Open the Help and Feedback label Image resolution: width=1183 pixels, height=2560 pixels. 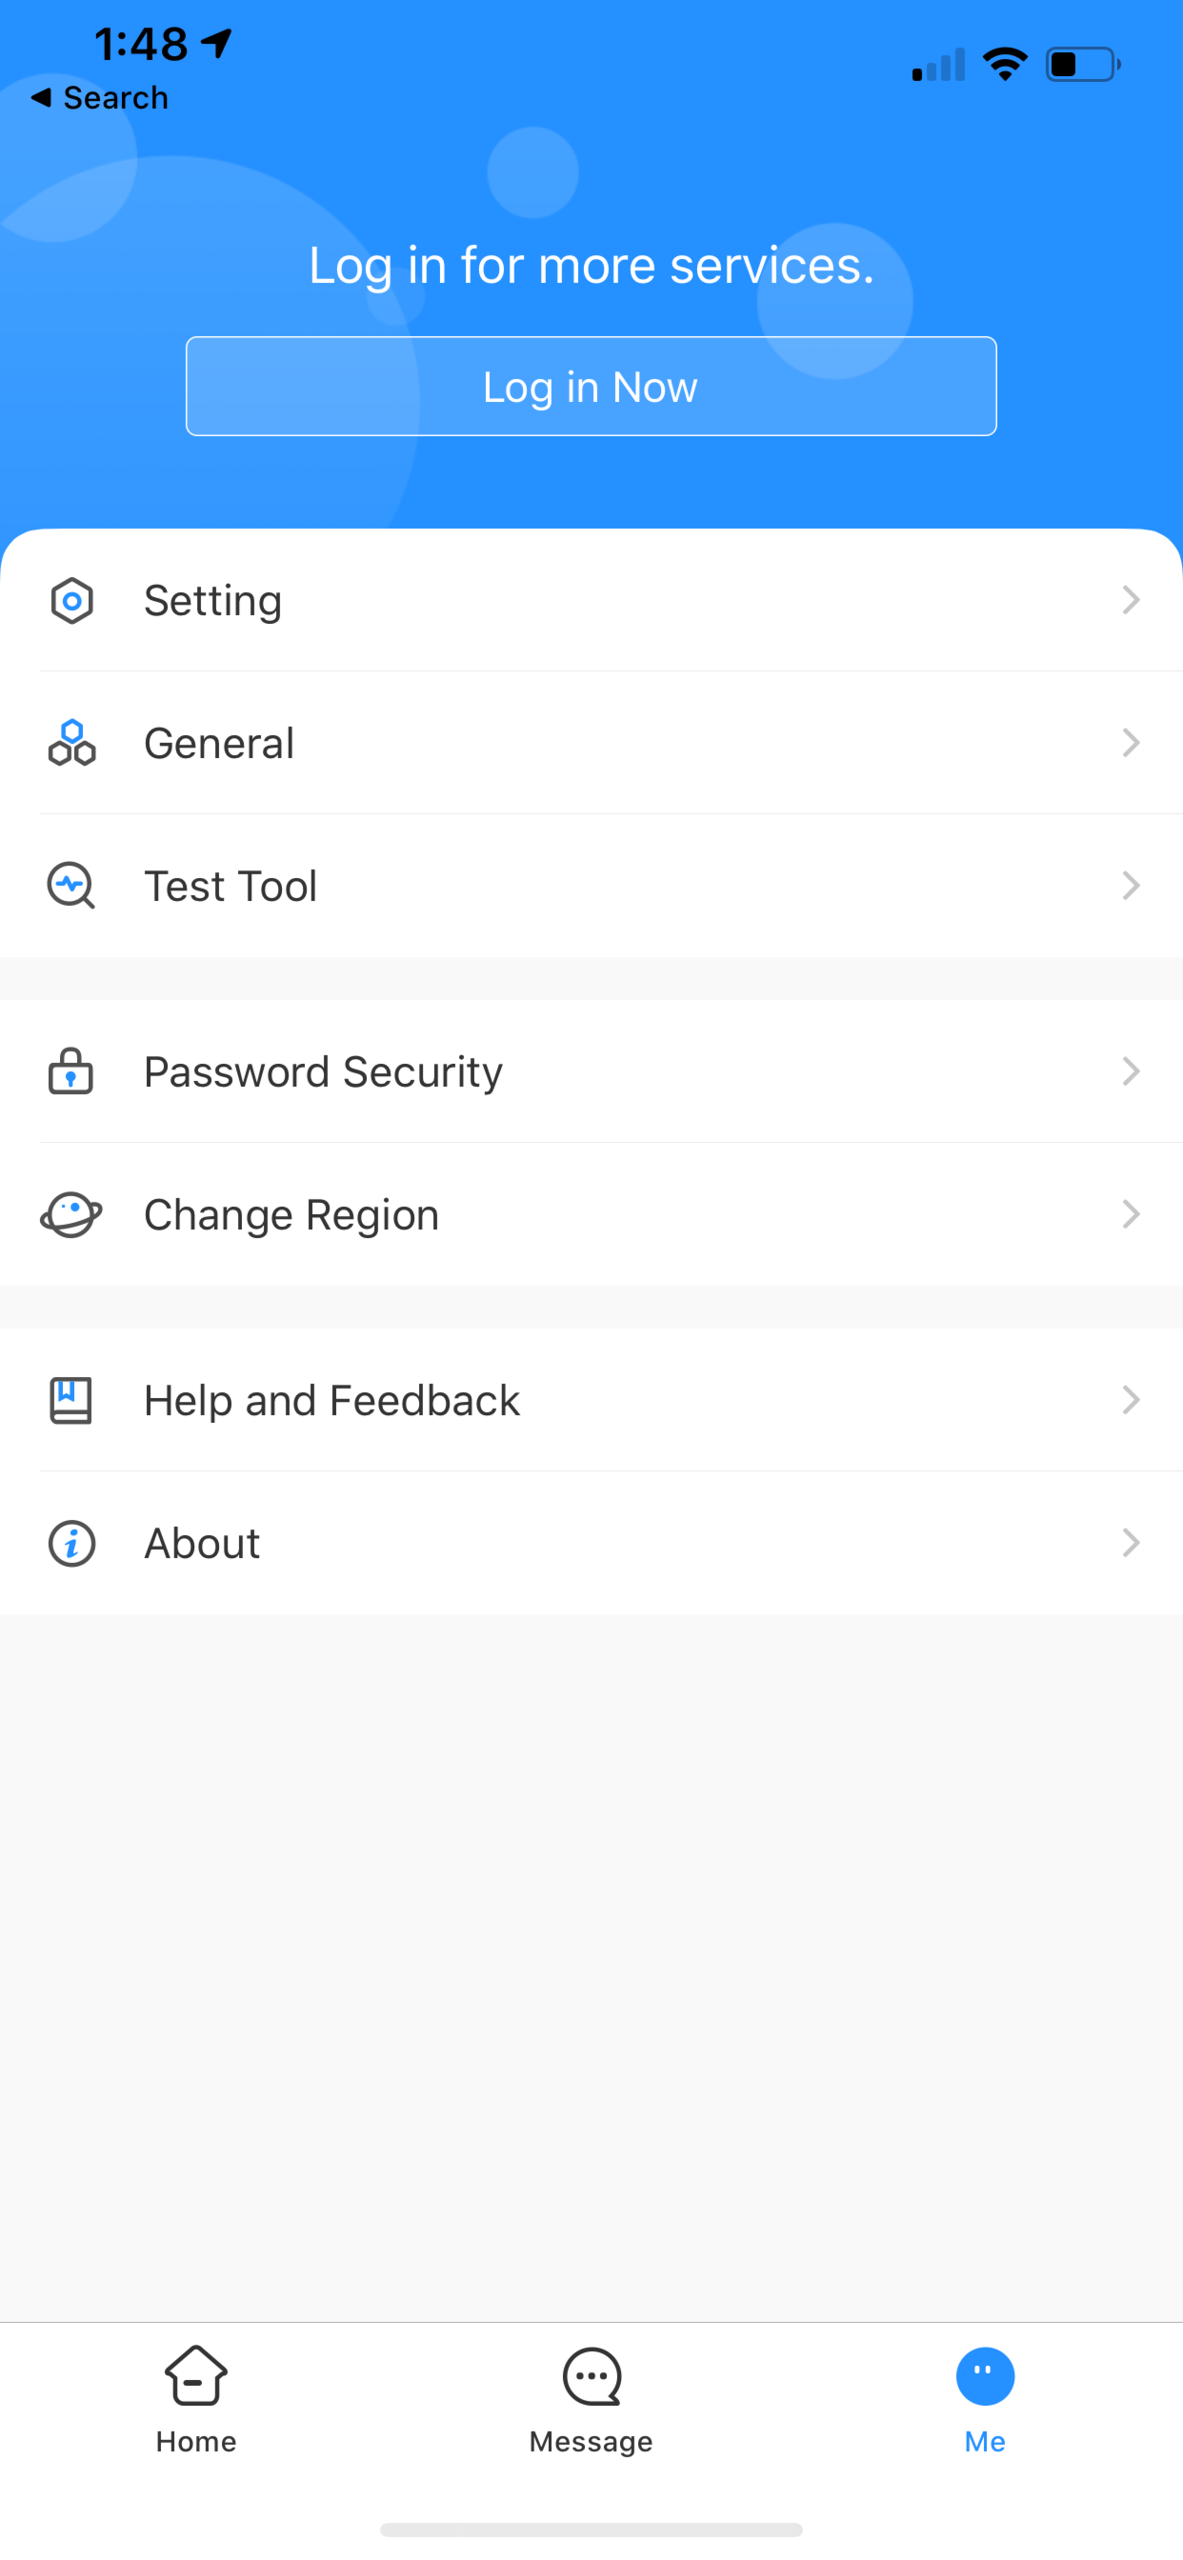pyautogui.click(x=332, y=1400)
